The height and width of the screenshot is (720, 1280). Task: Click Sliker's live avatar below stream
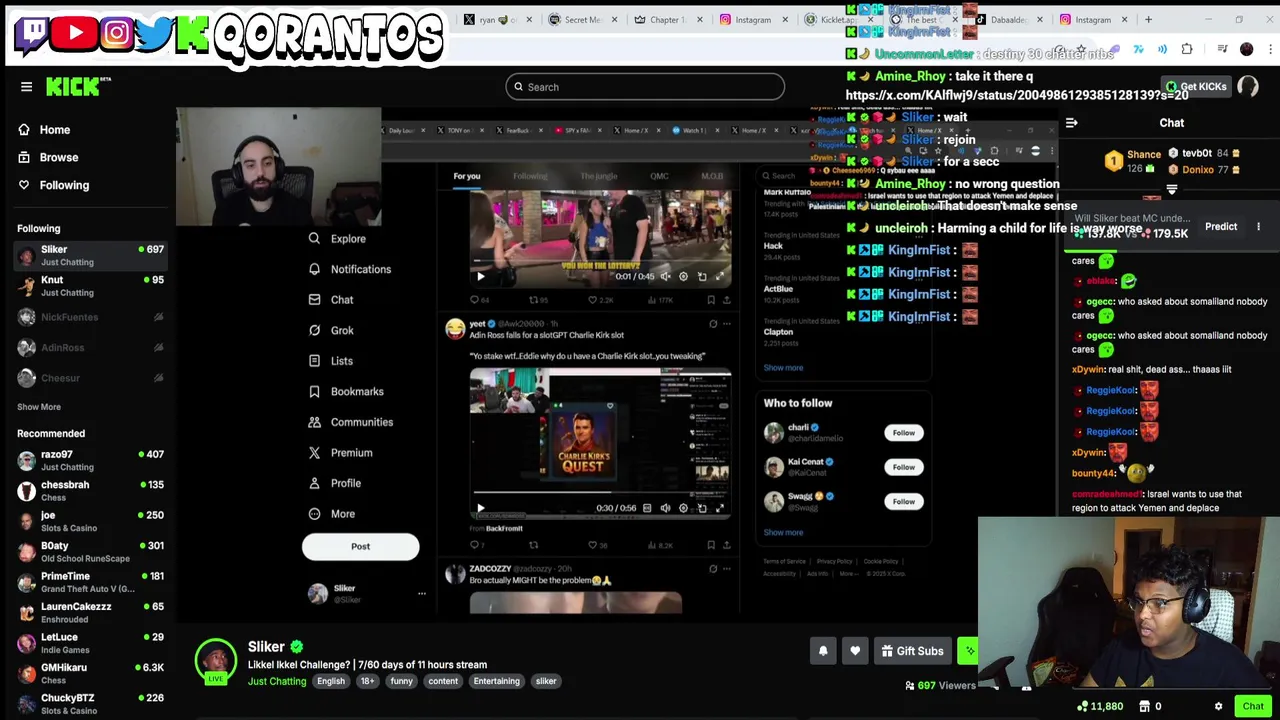[215, 662]
